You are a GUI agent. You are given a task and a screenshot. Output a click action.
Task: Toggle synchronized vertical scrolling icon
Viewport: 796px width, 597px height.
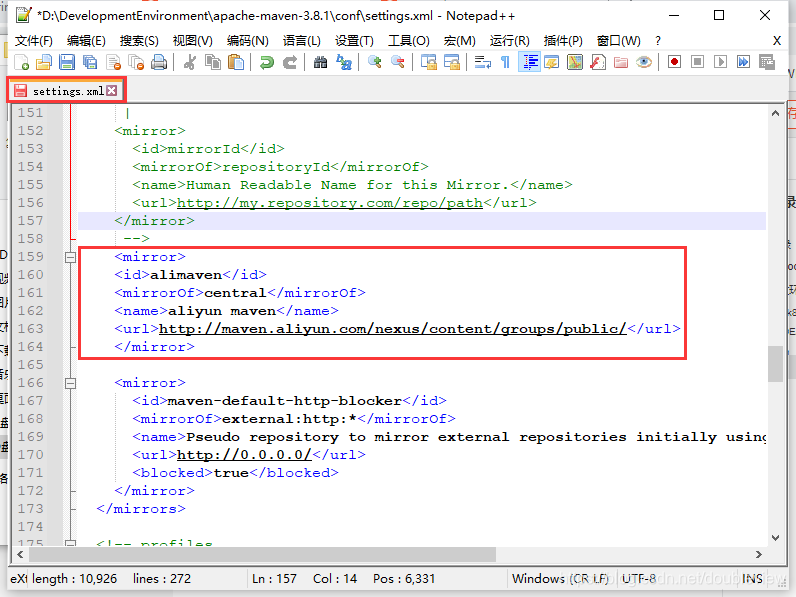(428, 62)
